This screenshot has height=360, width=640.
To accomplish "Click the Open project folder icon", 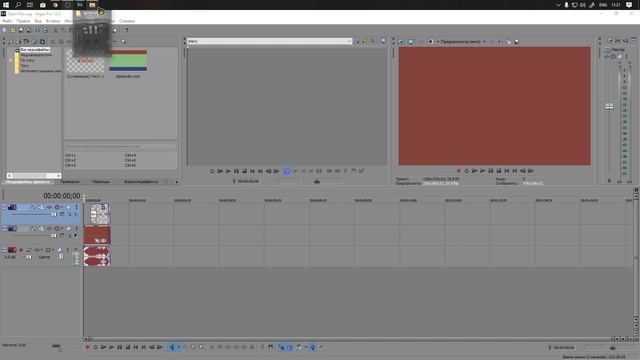I will coord(13,31).
